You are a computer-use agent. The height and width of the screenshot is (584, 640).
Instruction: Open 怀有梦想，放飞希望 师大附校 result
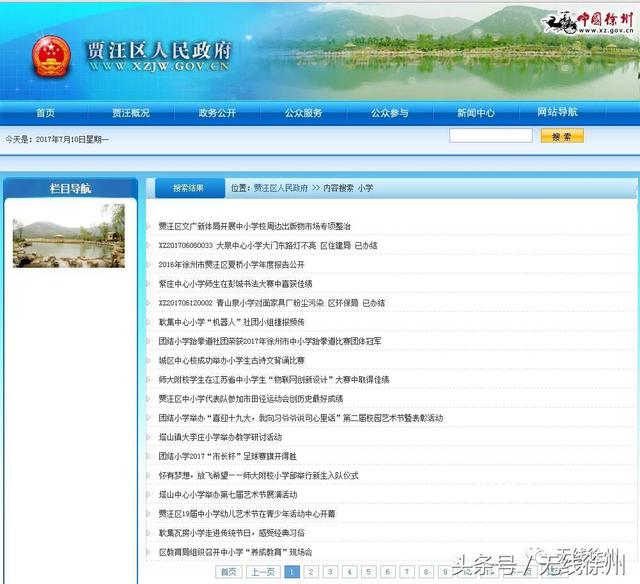tap(258, 475)
